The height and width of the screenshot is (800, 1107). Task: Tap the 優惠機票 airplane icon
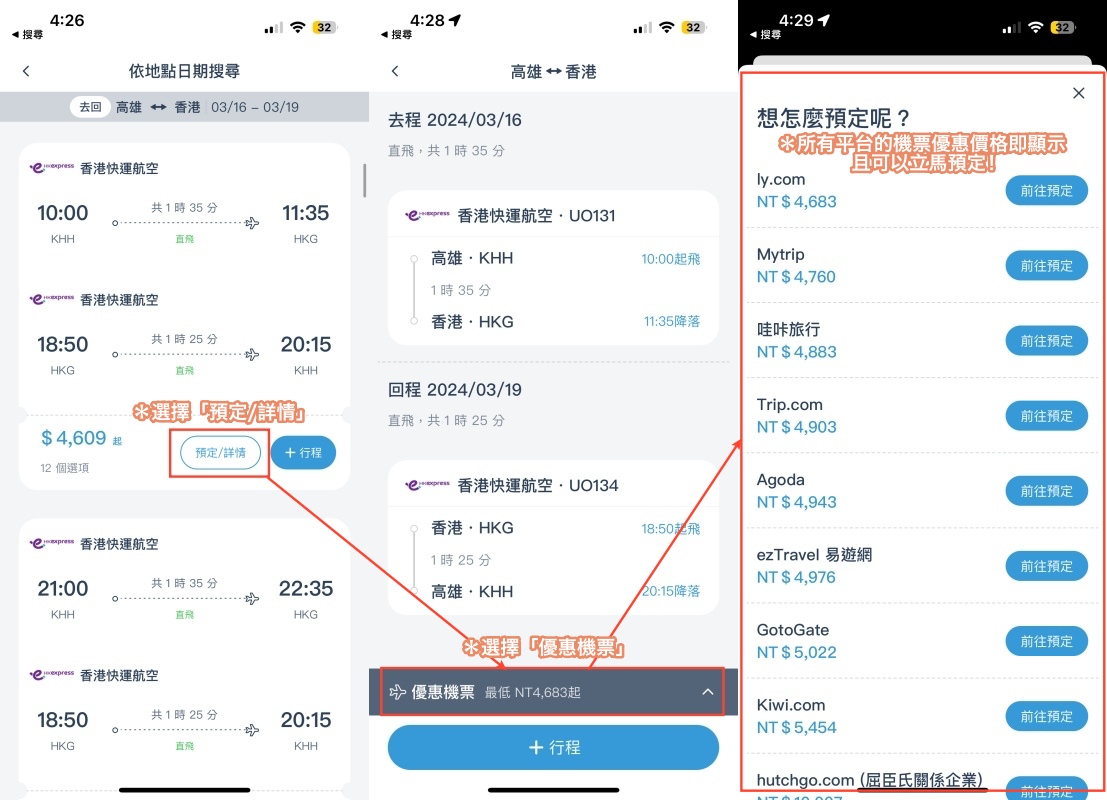(397, 692)
